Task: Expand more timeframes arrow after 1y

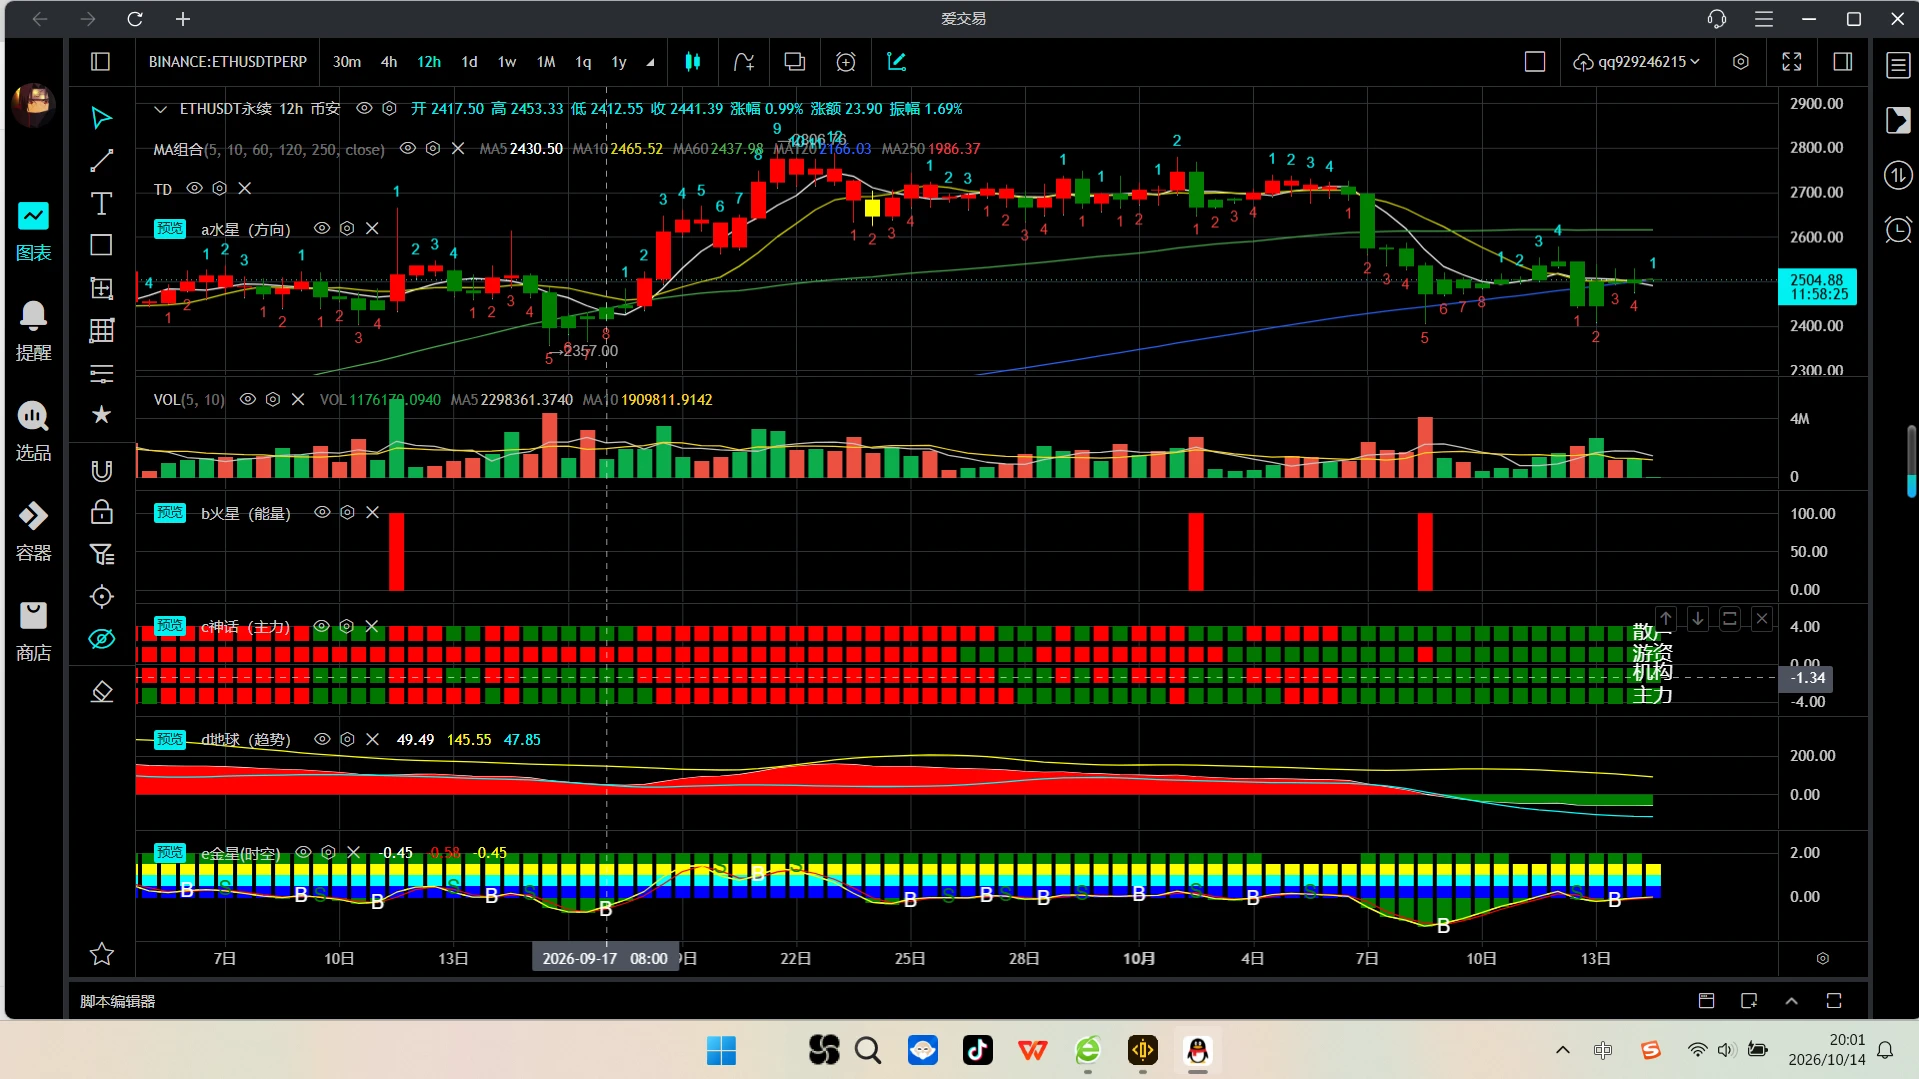Action: [x=650, y=62]
